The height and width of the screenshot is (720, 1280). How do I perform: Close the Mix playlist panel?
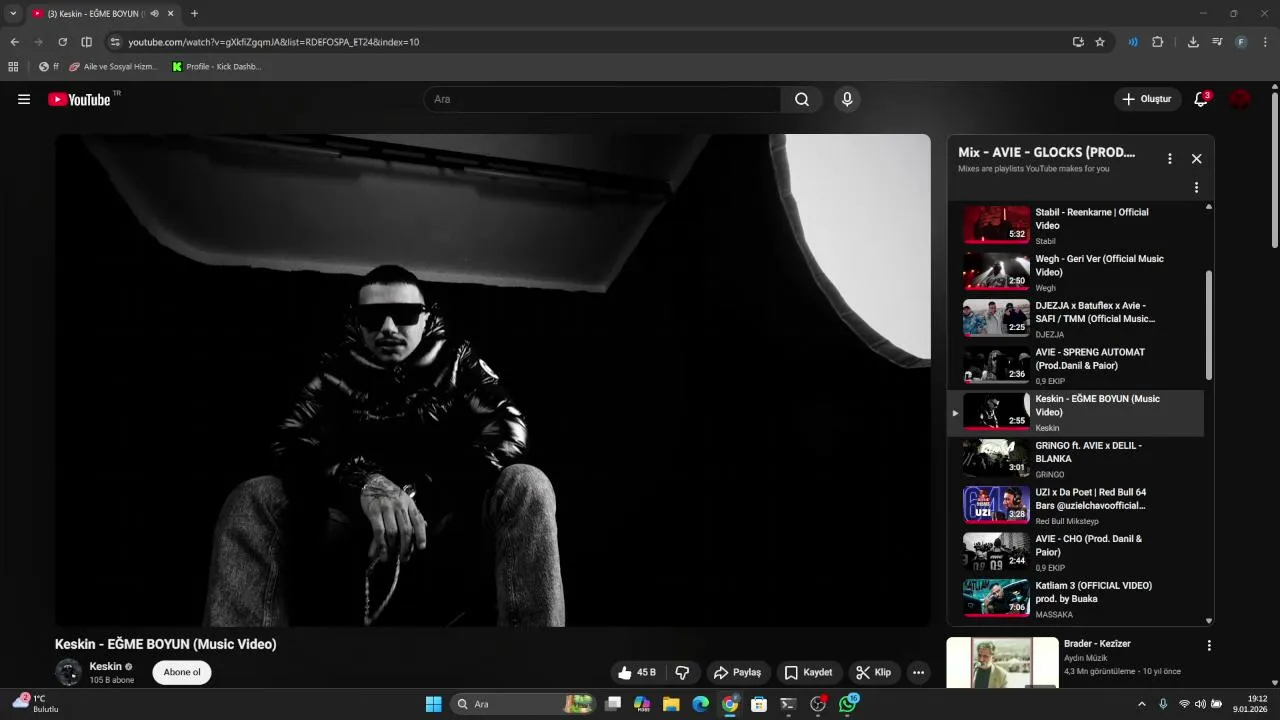click(x=1196, y=158)
